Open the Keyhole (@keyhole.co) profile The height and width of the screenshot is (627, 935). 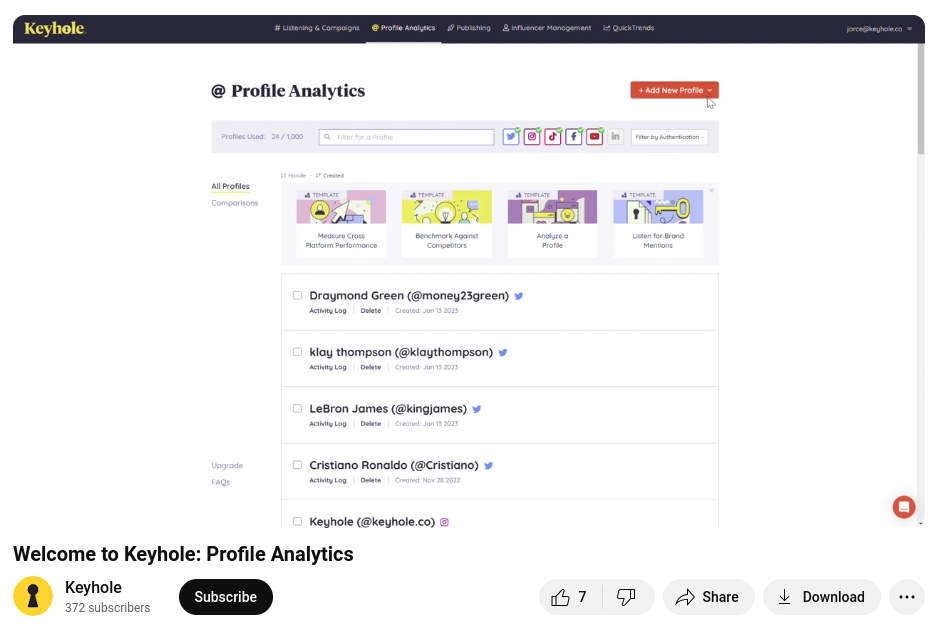[372, 521]
